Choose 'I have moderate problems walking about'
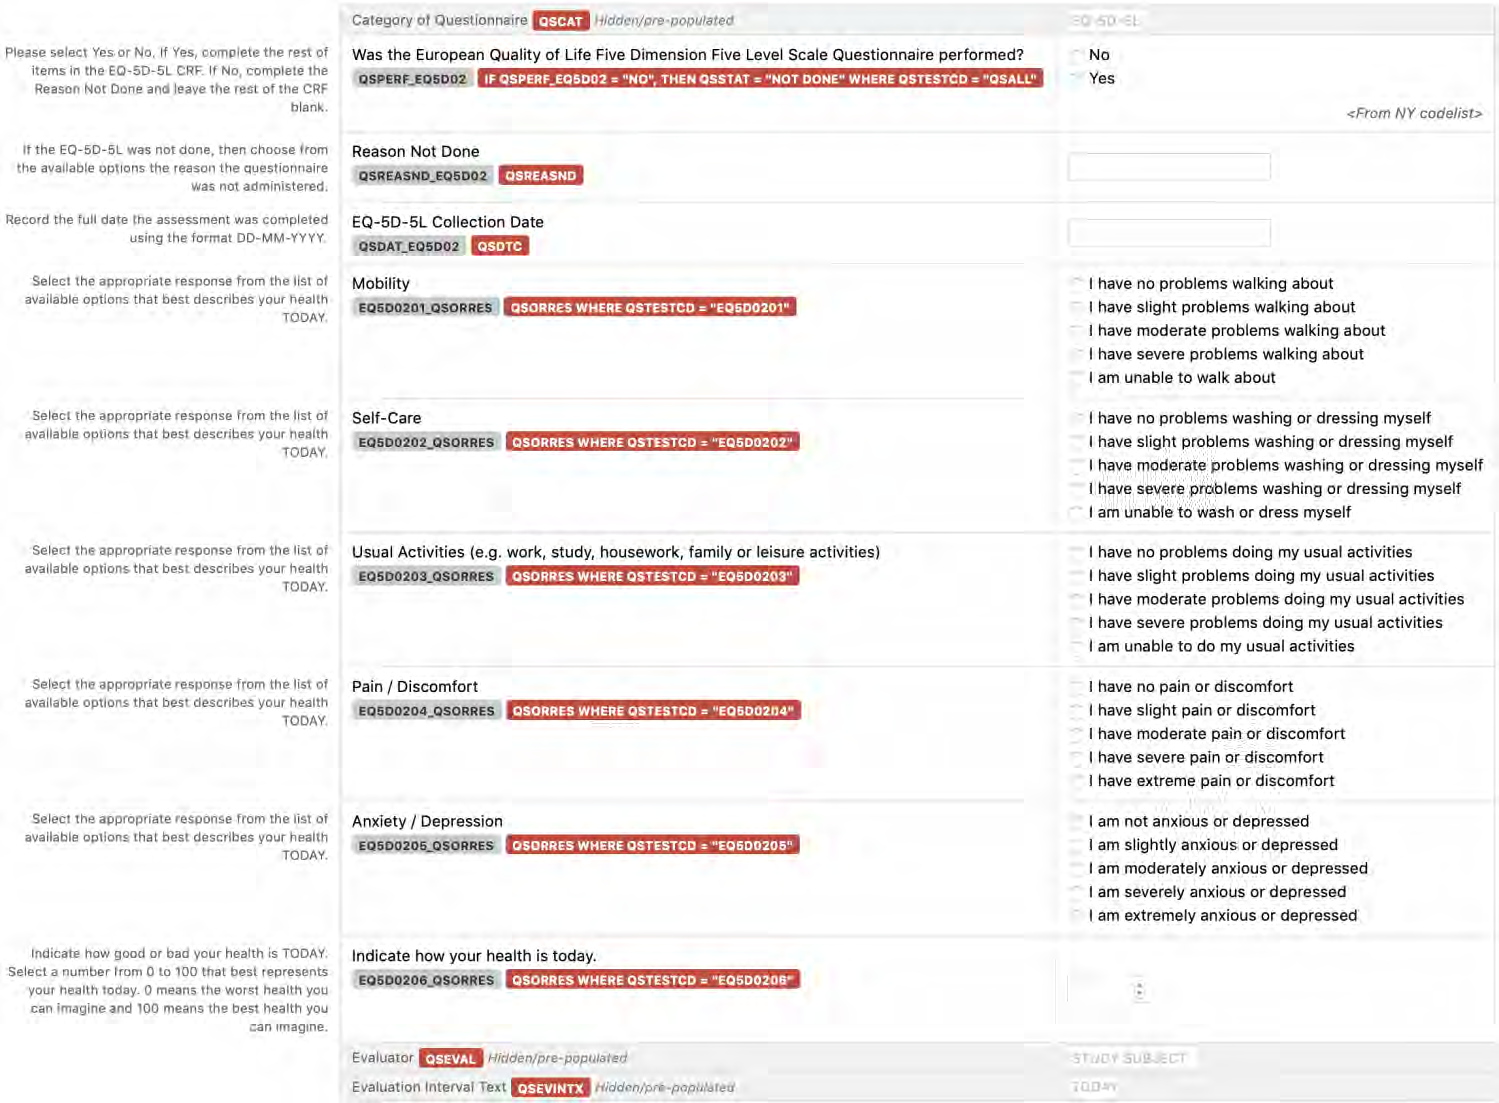The height and width of the screenshot is (1103, 1499). pos(1077,331)
